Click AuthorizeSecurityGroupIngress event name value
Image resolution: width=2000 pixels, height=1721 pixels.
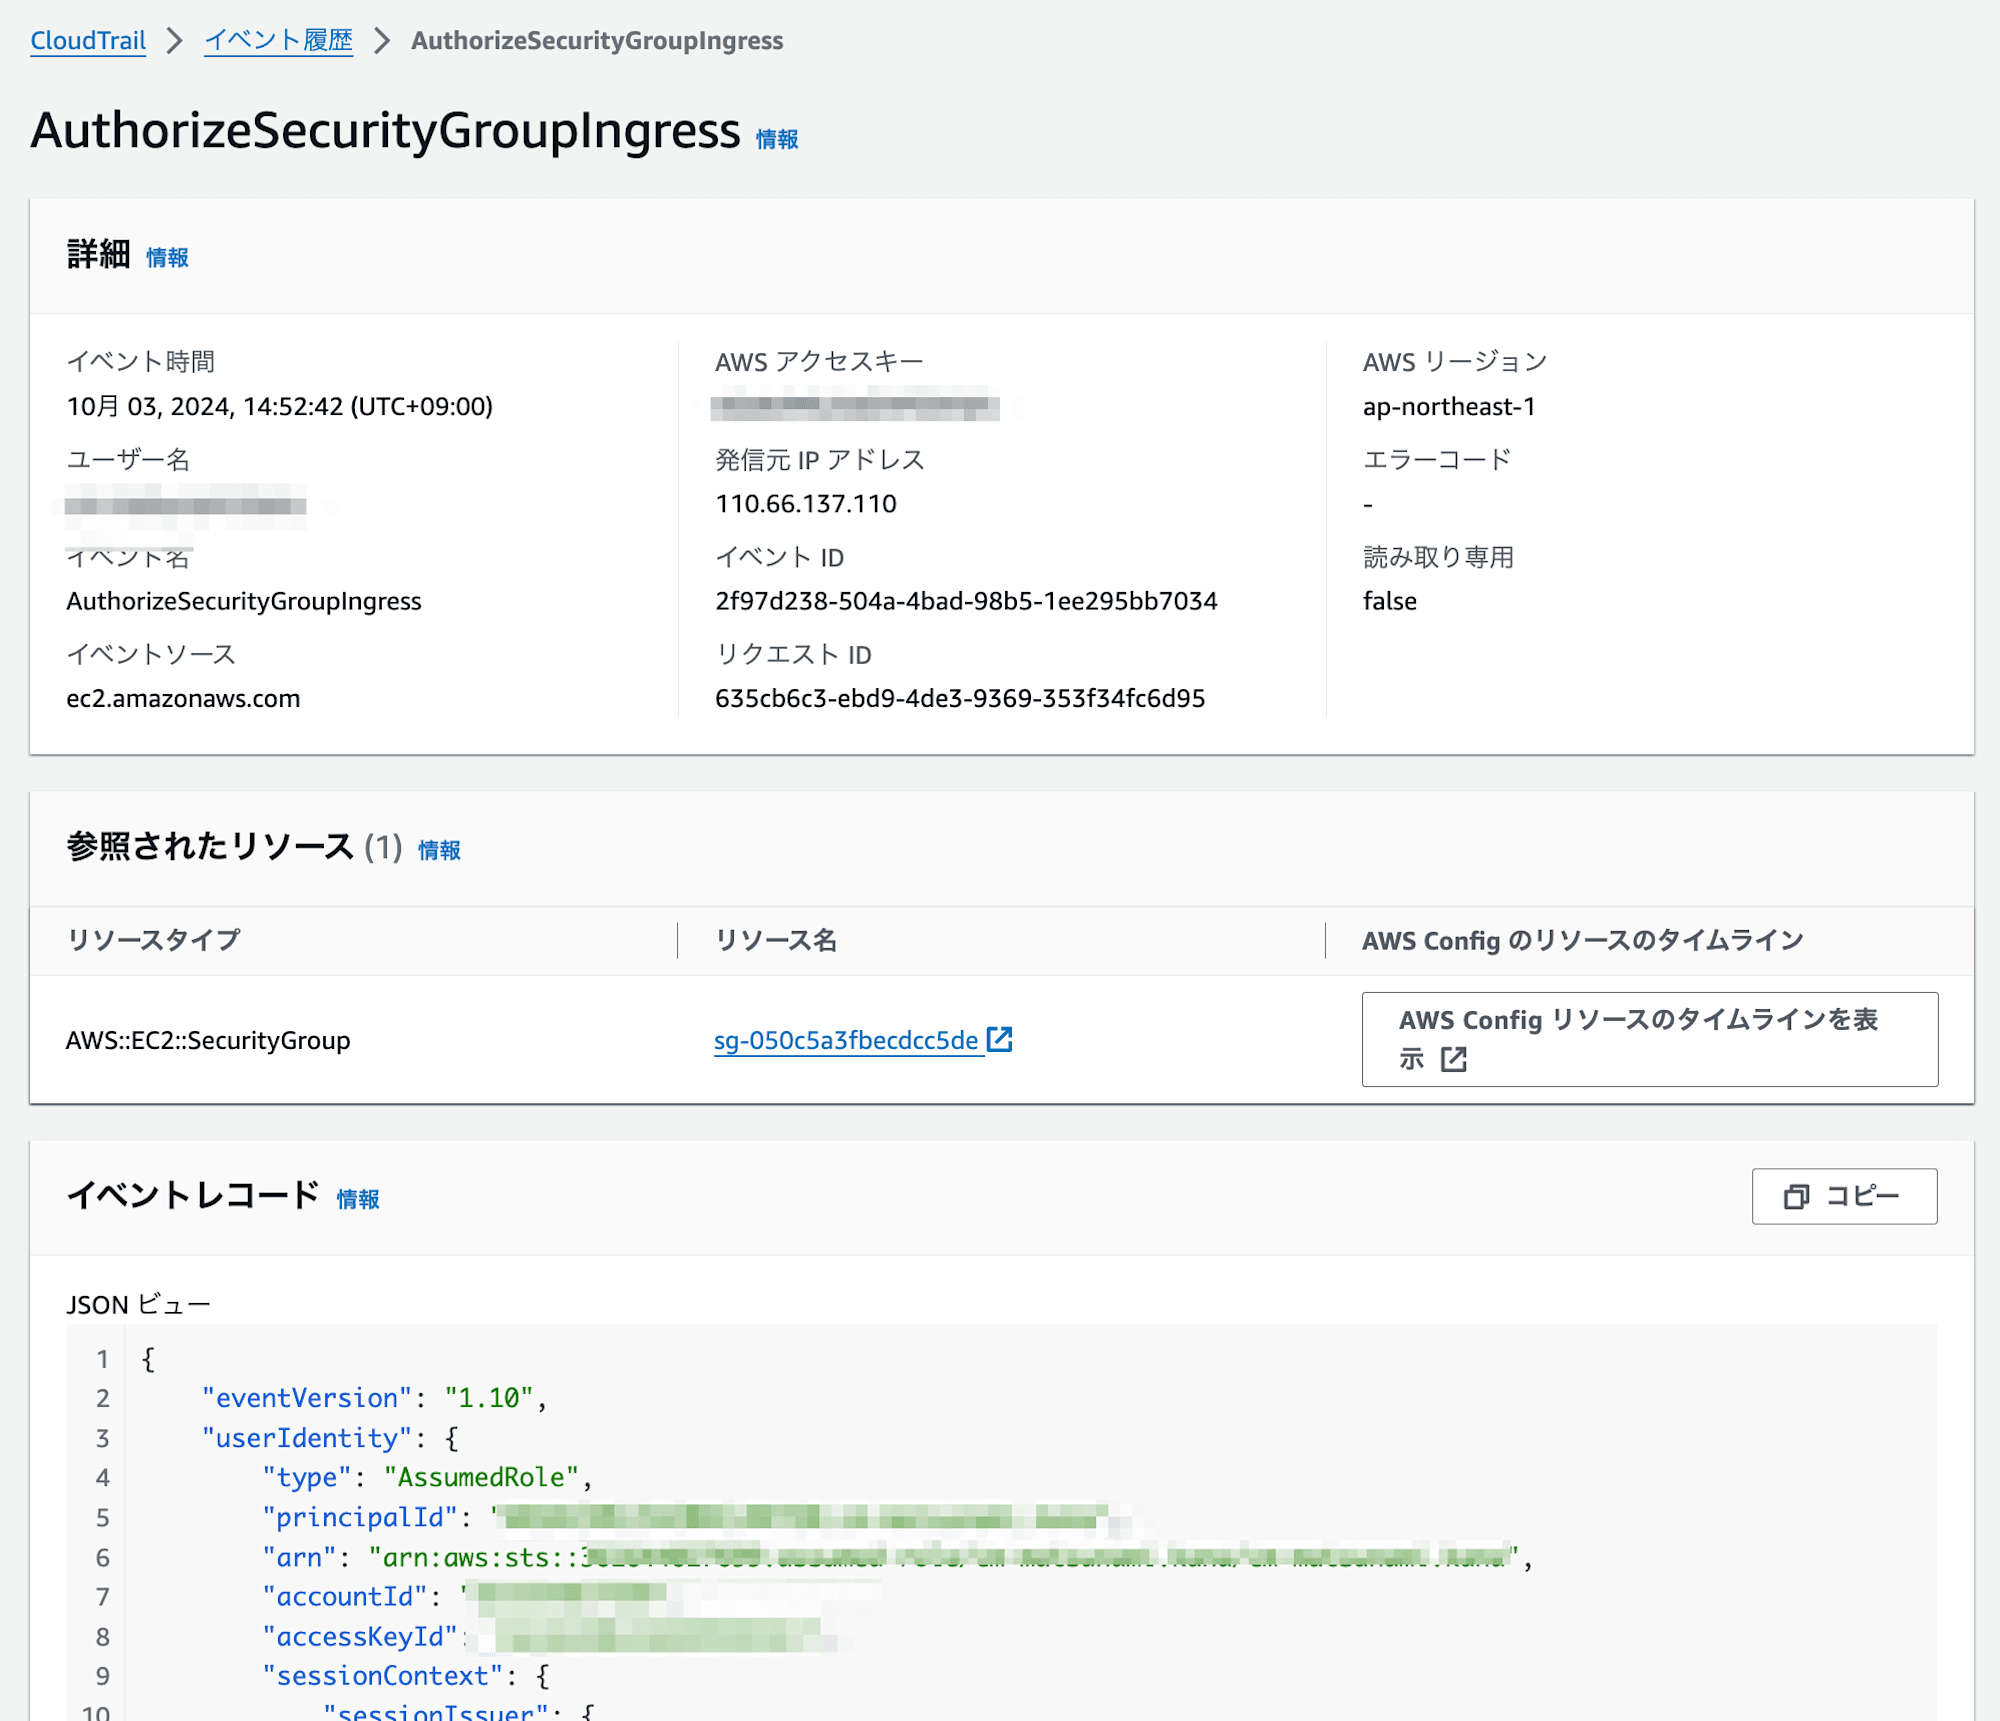[244, 601]
